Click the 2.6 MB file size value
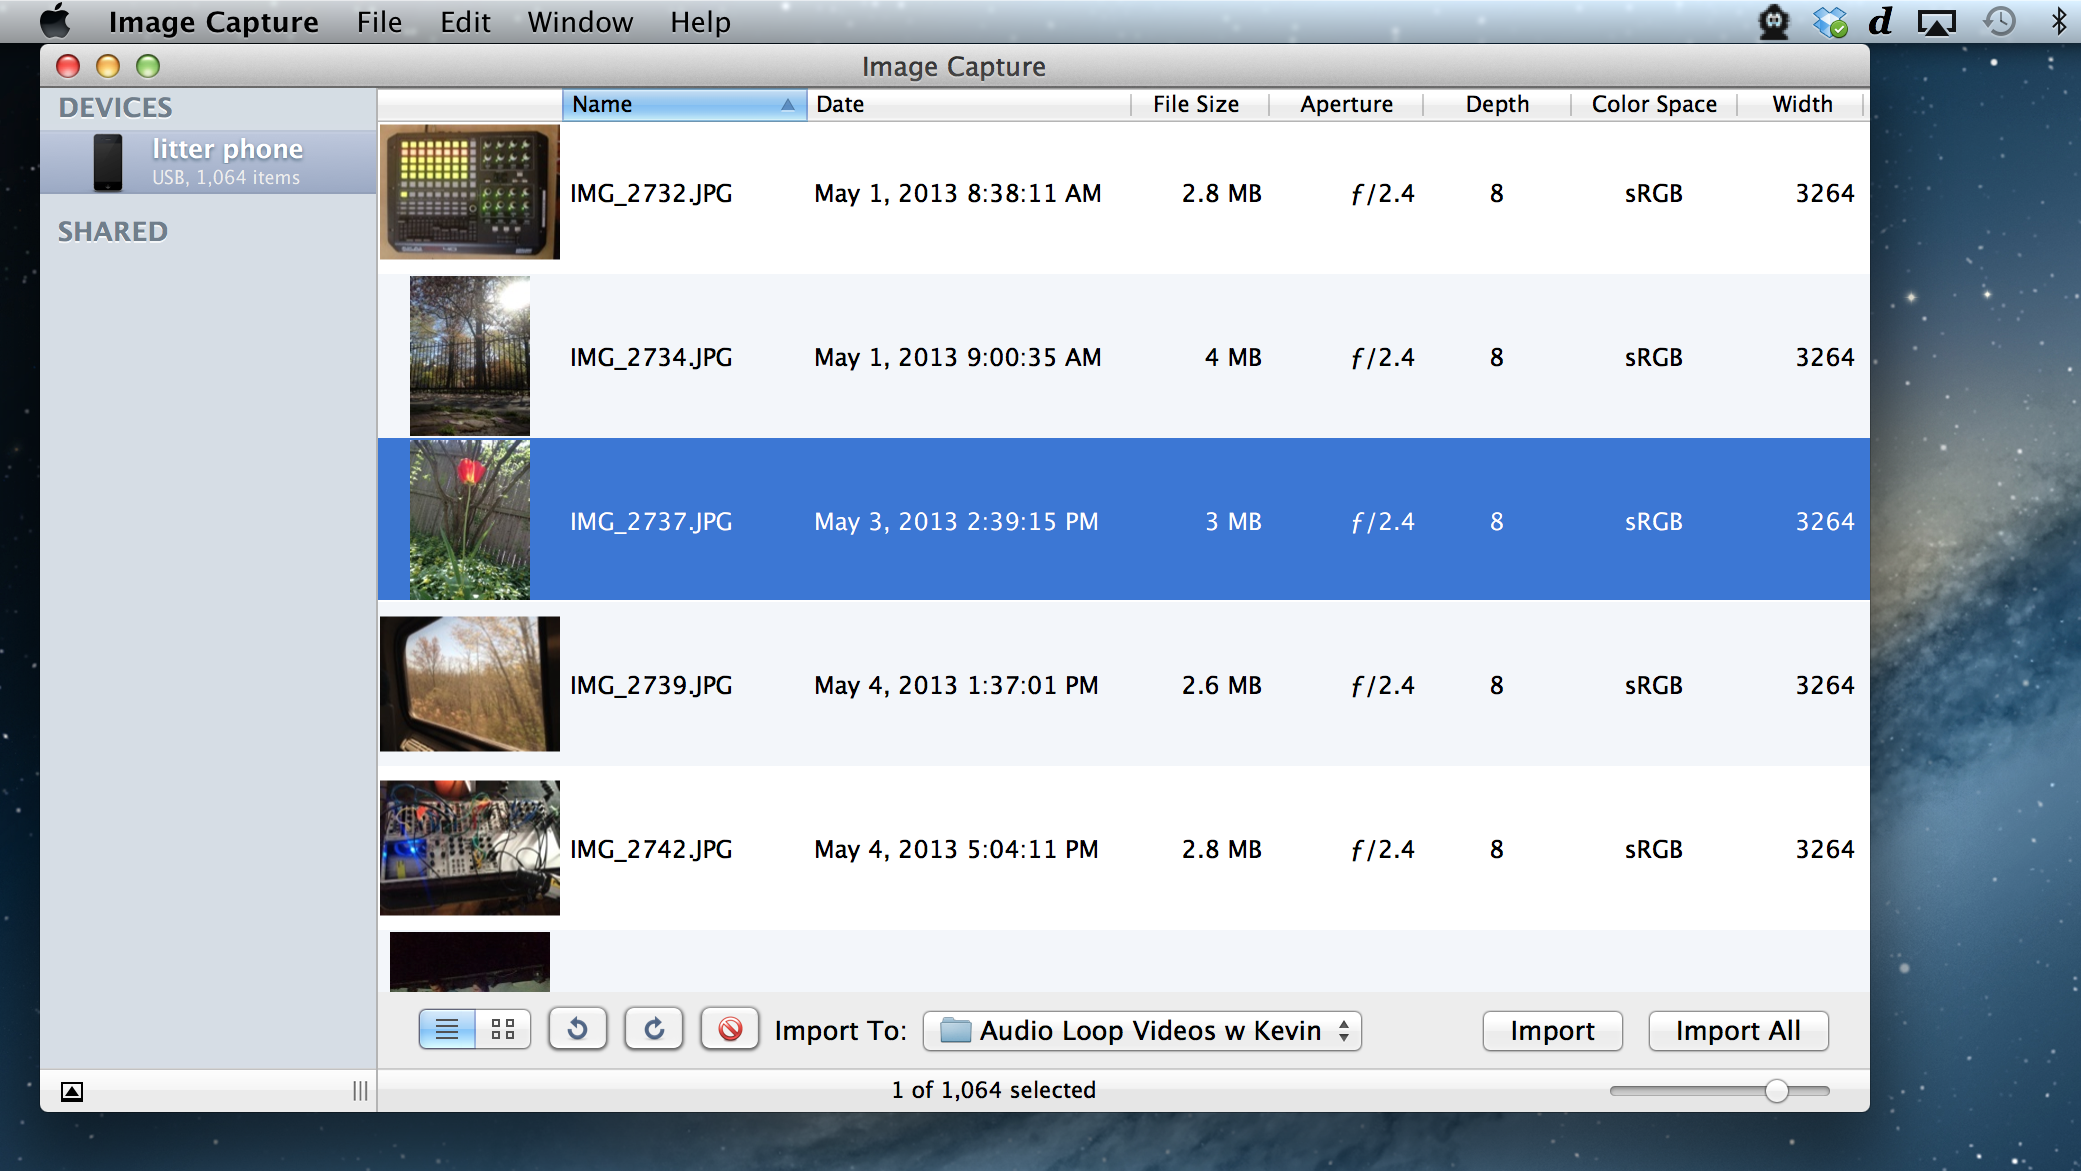2081x1171 pixels. (x=1222, y=685)
